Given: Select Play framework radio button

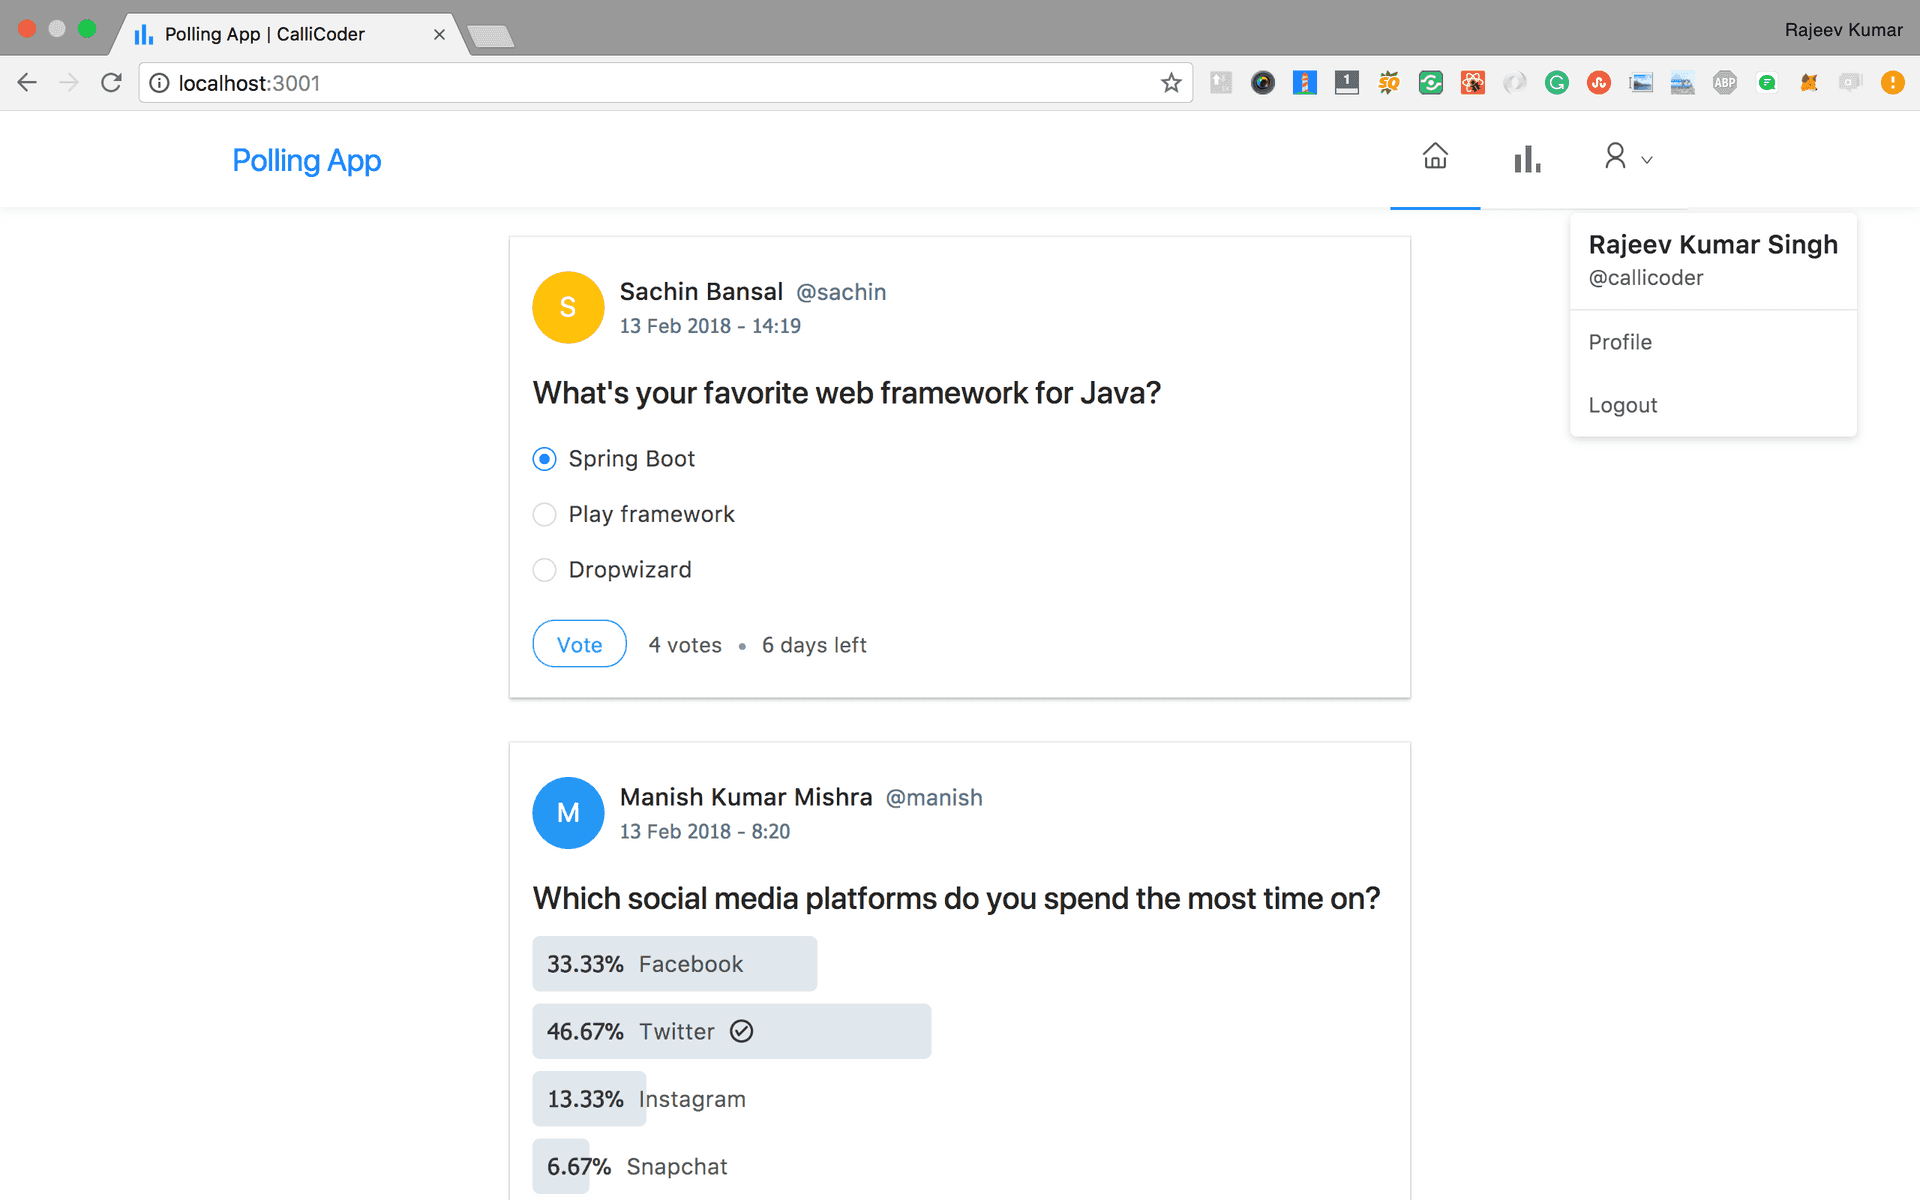Looking at the screenshot, I should [x=543, y=514].
